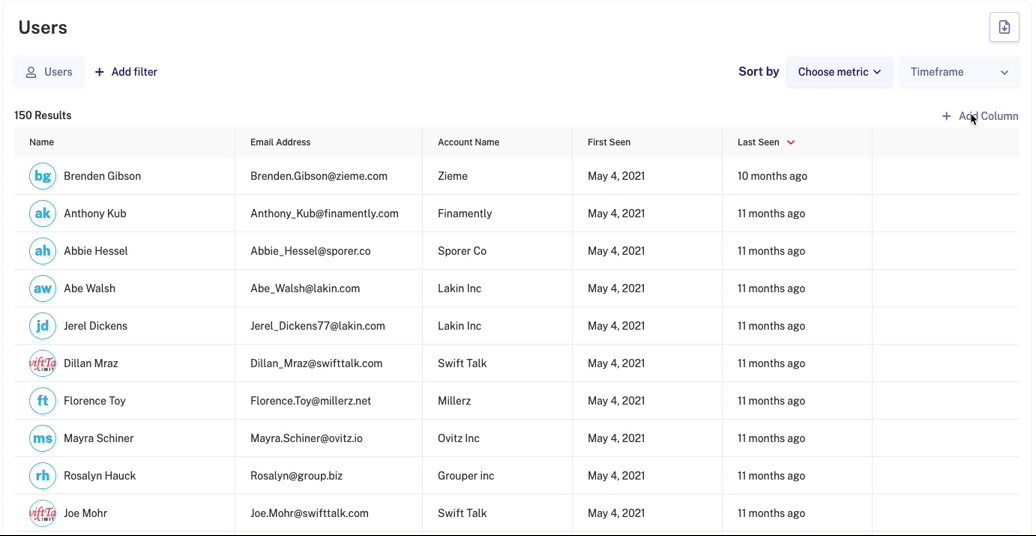1036x536 pixels.
Task: Click the export download icon
Action: [x=1004, y=28]
